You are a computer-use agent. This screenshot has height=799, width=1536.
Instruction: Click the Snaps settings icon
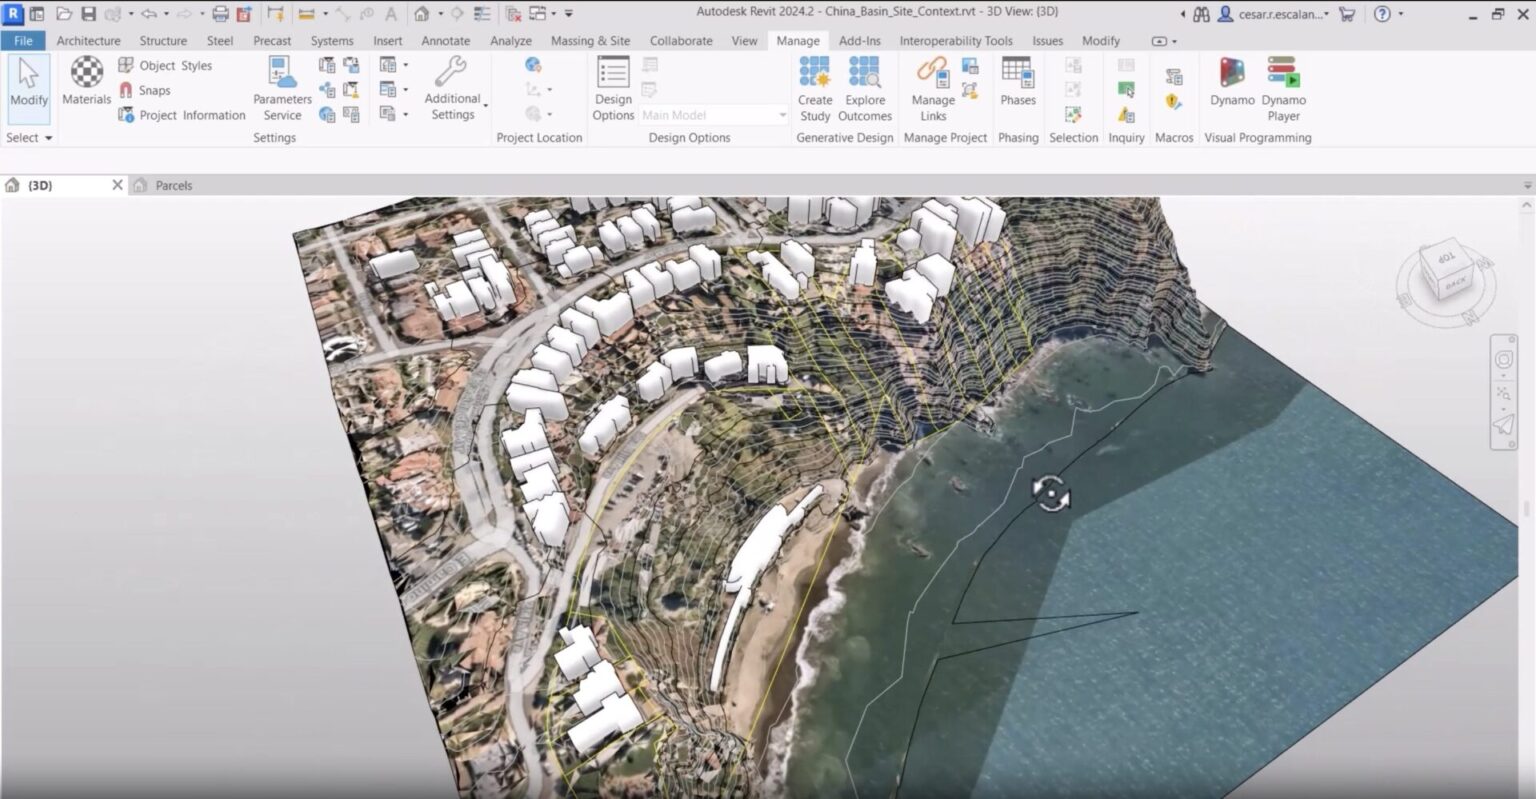(127, 90)
